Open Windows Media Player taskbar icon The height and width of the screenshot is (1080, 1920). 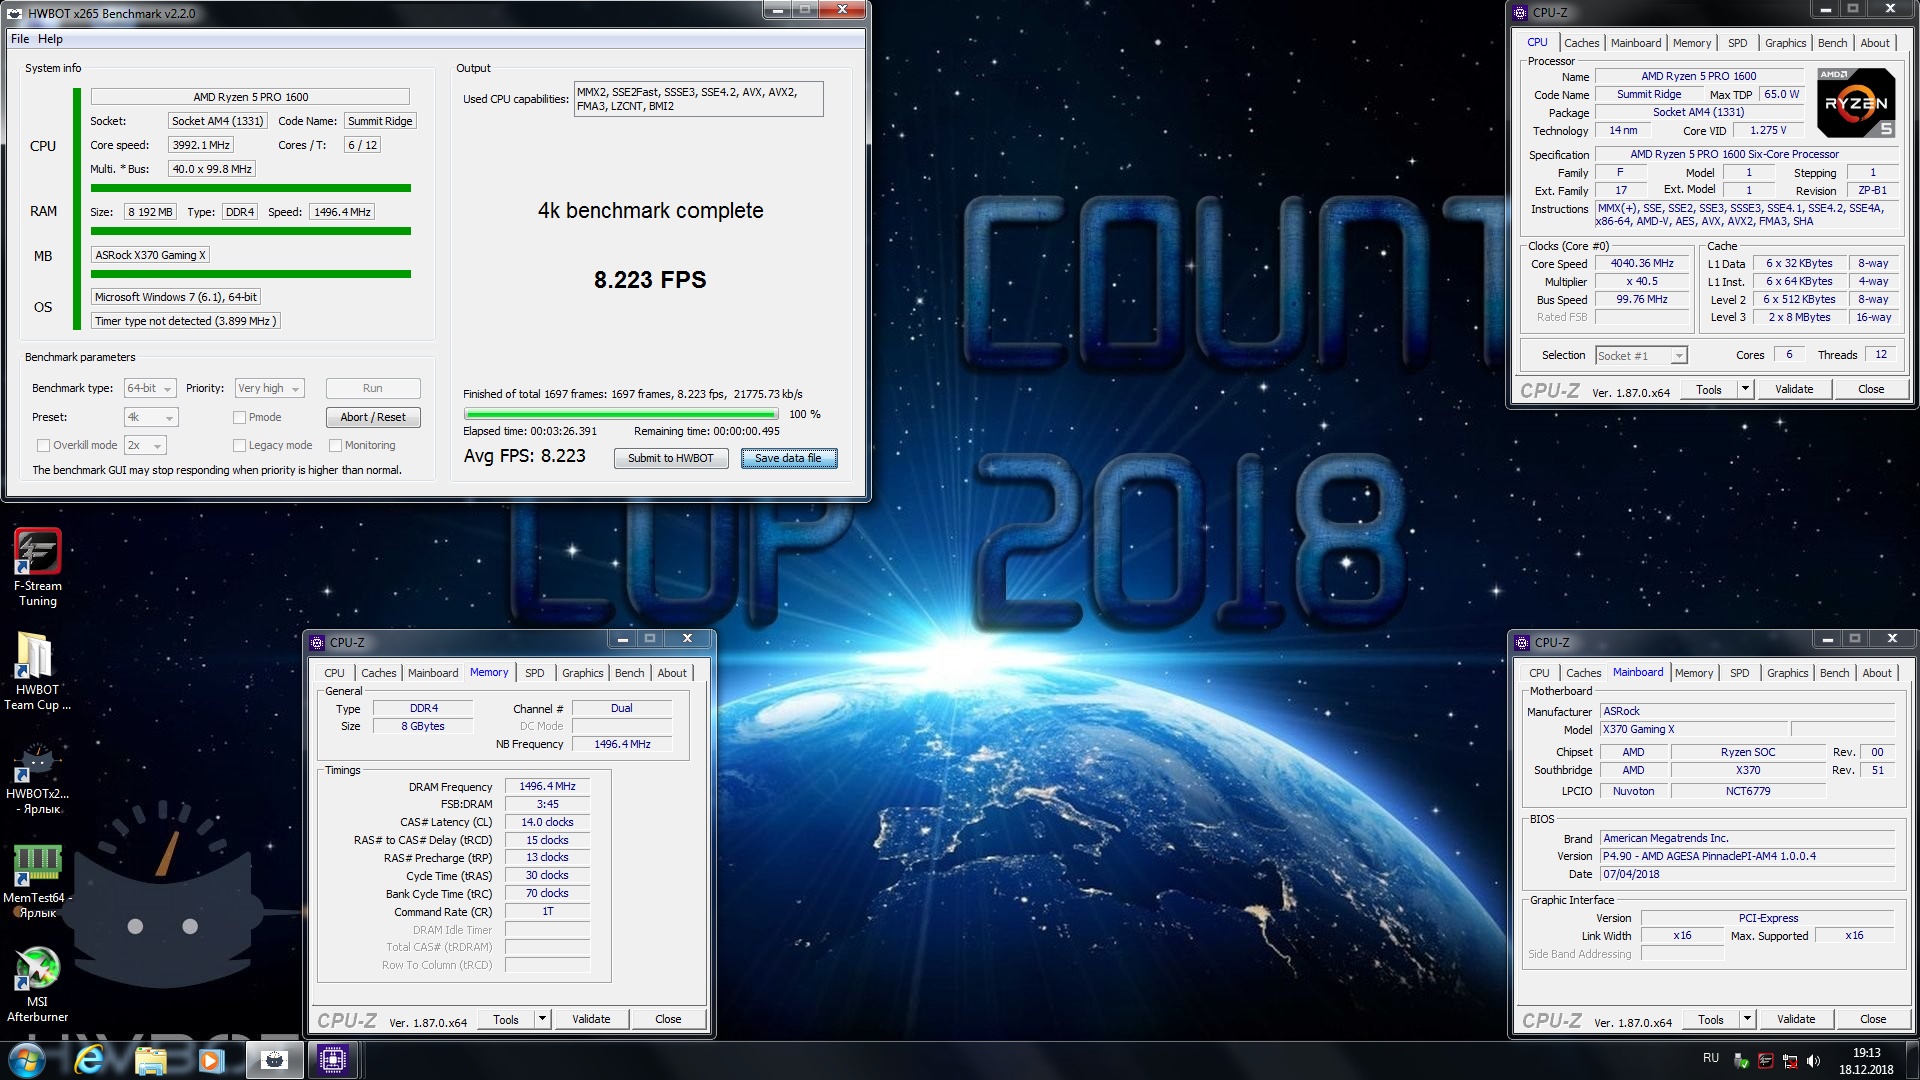point(211,1060)
